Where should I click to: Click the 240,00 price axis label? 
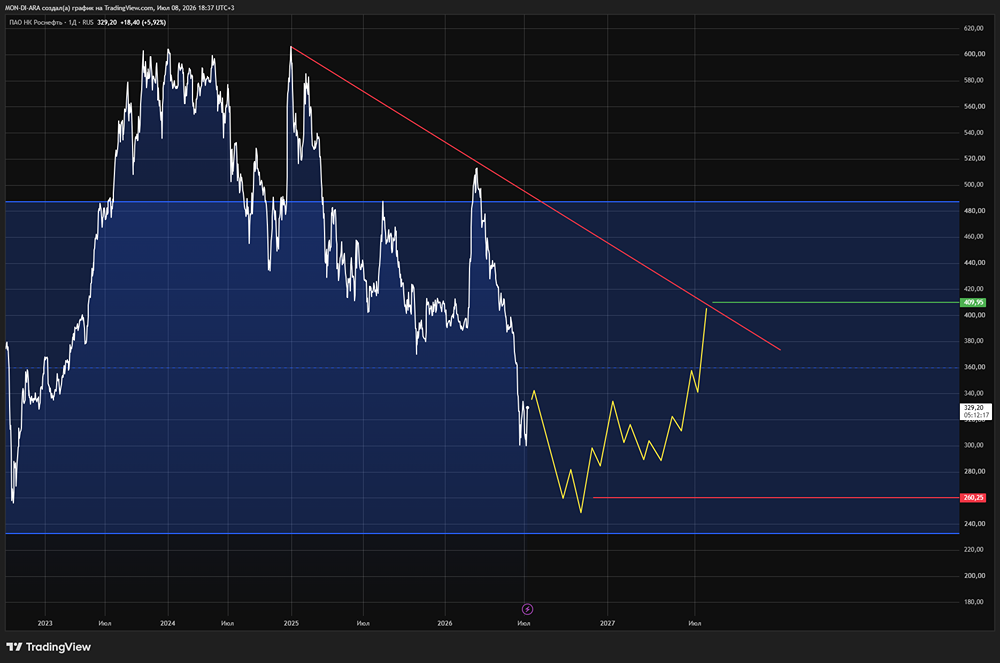tap(973, 523)
